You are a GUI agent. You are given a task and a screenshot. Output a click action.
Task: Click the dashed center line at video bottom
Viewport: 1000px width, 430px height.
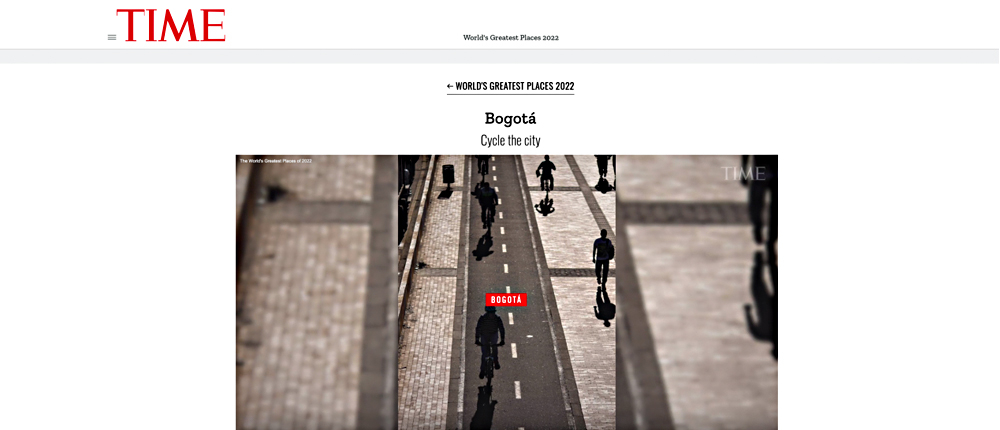[517, 389]
